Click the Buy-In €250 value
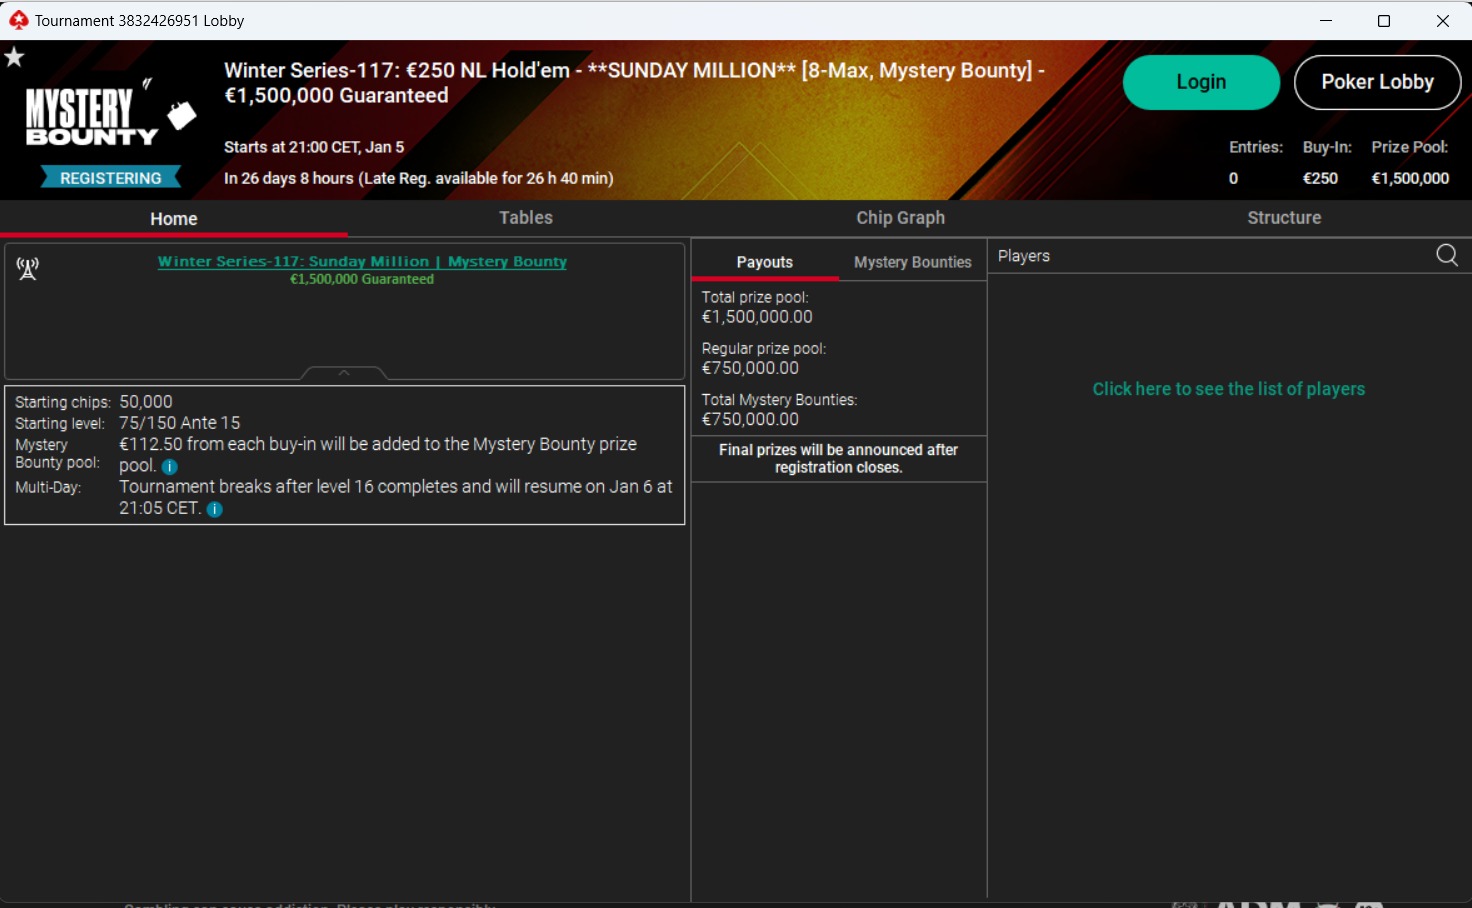This screenshot has height=908, width=1472. click(x=1320, y=178)
